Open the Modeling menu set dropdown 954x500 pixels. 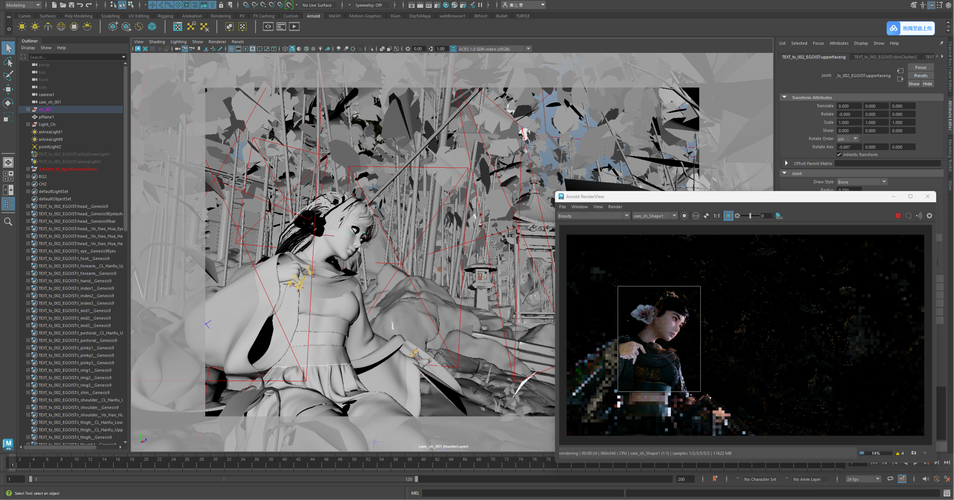tap(22, 5)
